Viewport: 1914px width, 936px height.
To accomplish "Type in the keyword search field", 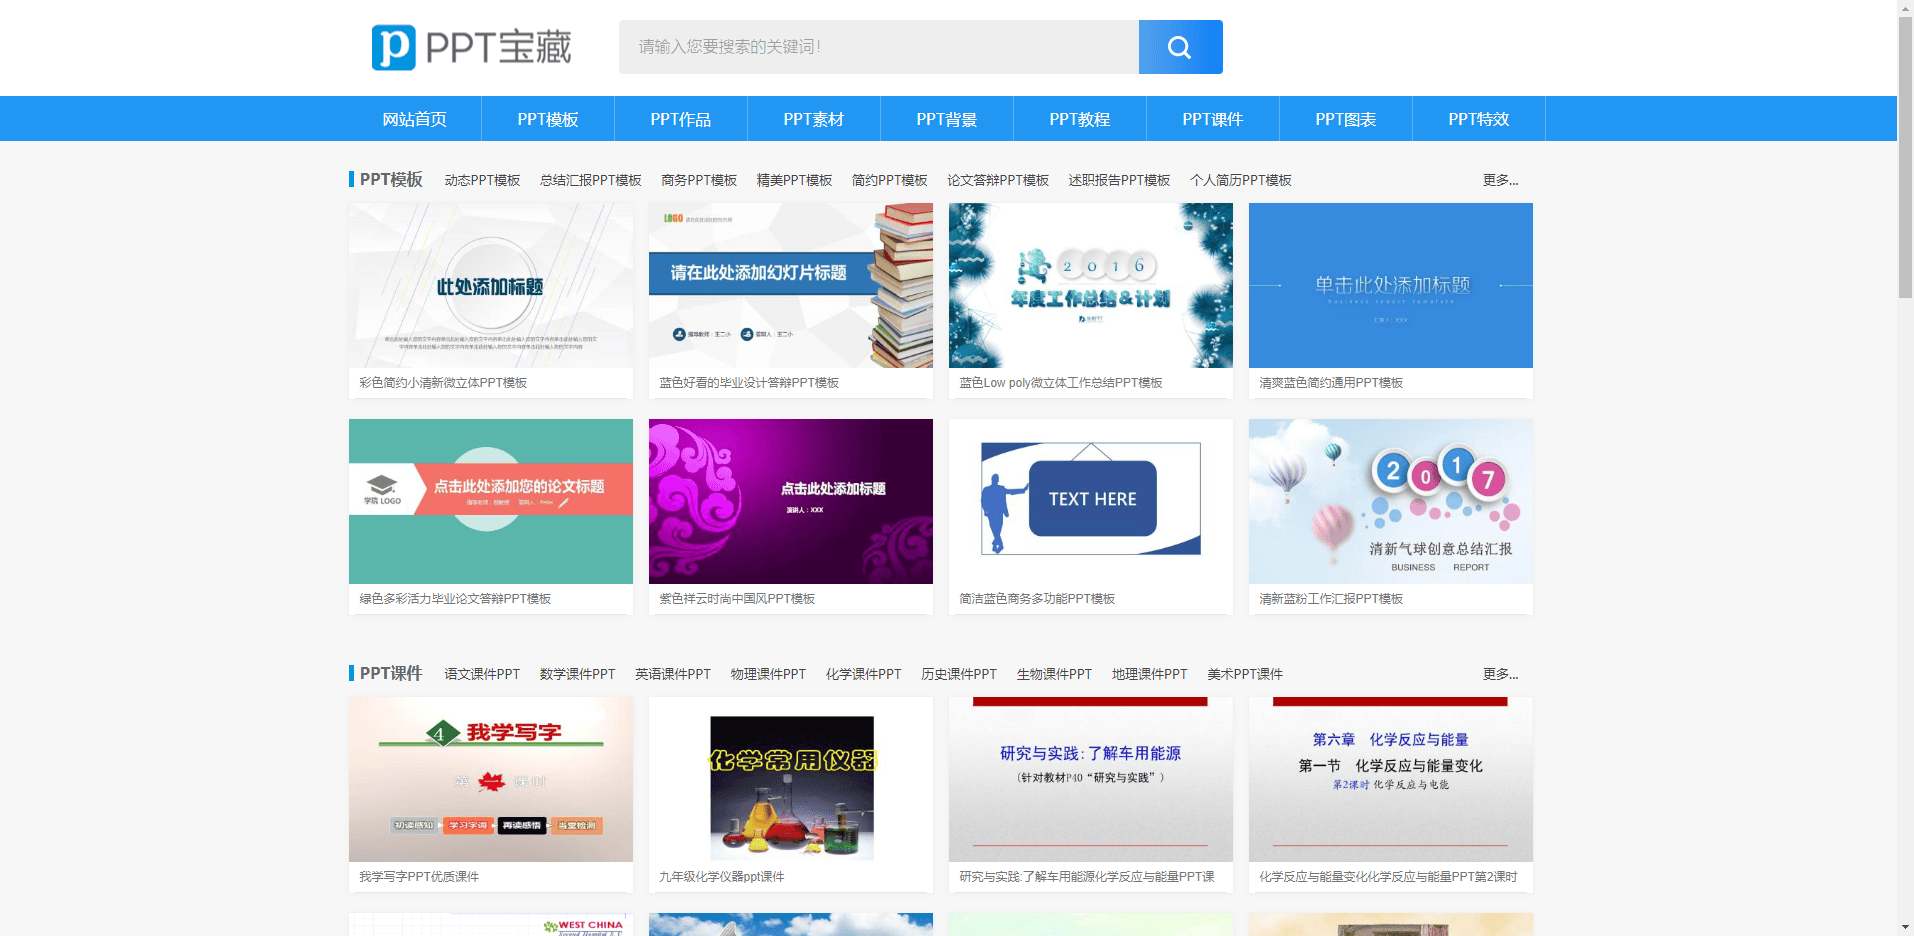I will pyautogui.click(x=878, y=47).
